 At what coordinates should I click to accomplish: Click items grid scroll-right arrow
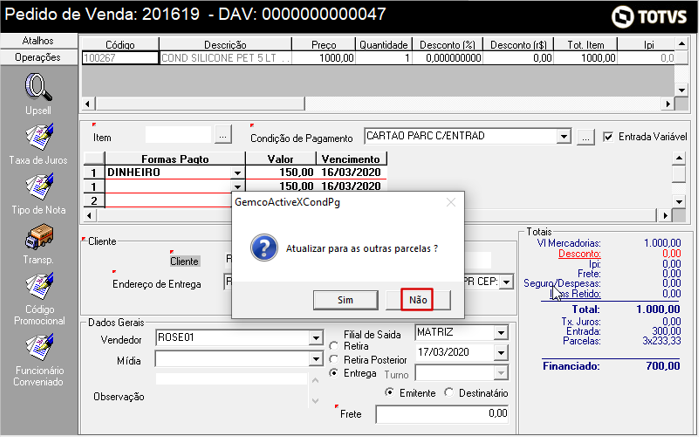[x=668, y=104]
